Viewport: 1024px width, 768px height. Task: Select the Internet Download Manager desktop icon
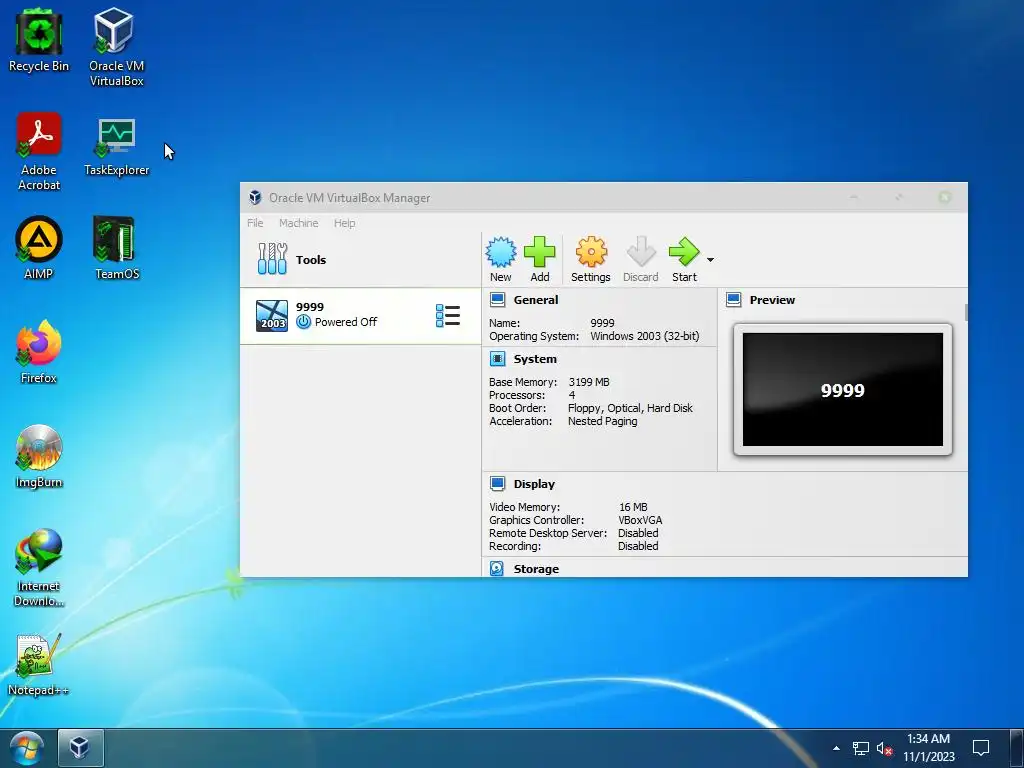pos(39,568)
